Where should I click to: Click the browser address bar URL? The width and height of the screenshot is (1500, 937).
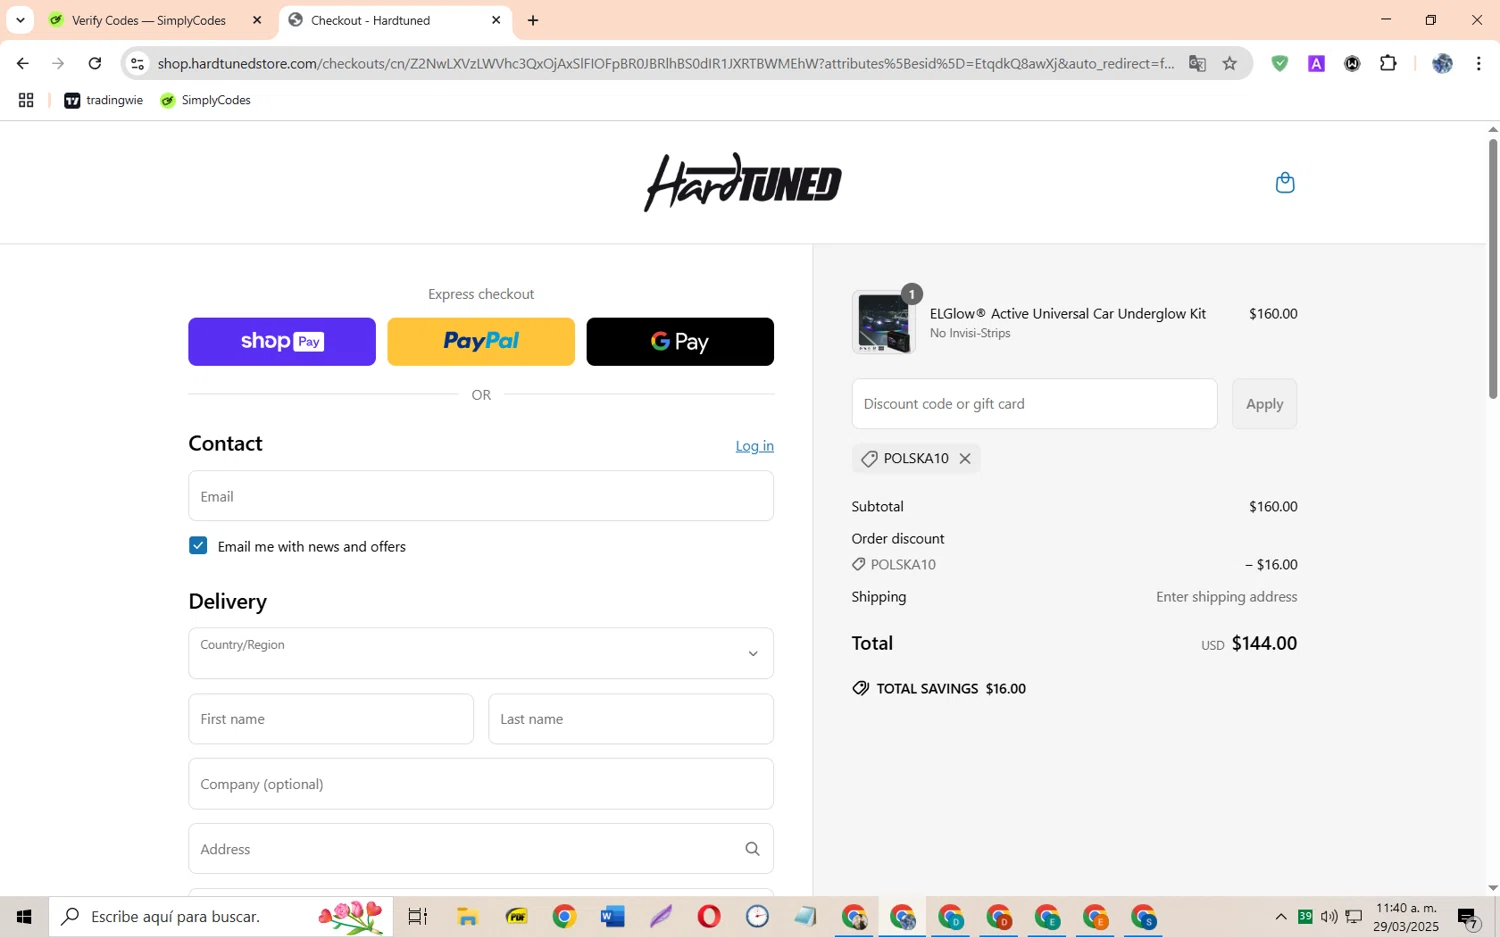(665, 63)
